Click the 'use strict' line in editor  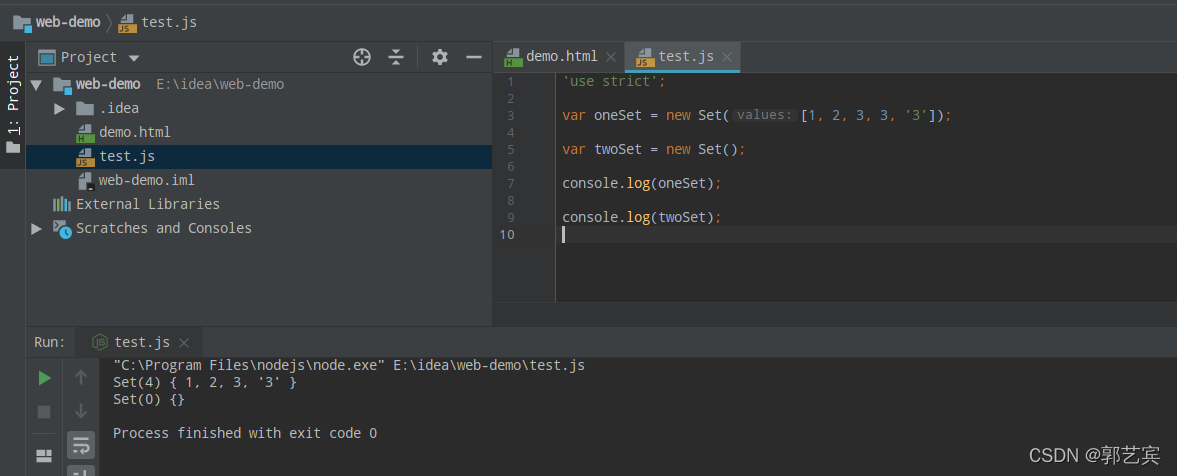(614, 81)
